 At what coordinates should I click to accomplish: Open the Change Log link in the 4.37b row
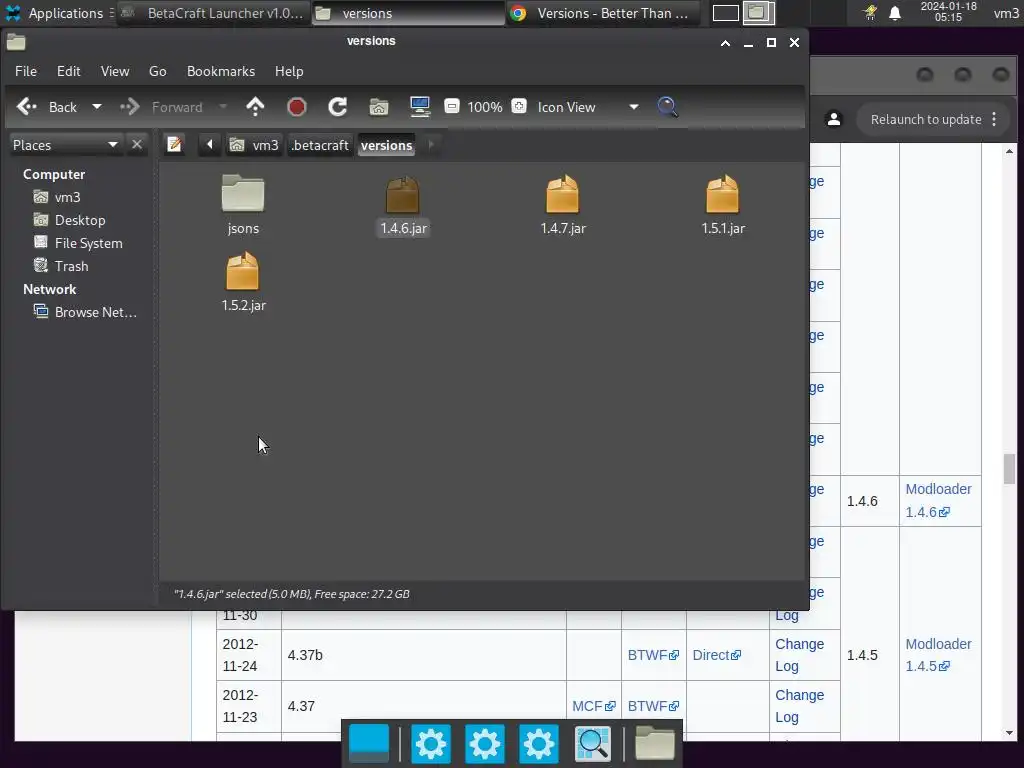tap(799, 655)
